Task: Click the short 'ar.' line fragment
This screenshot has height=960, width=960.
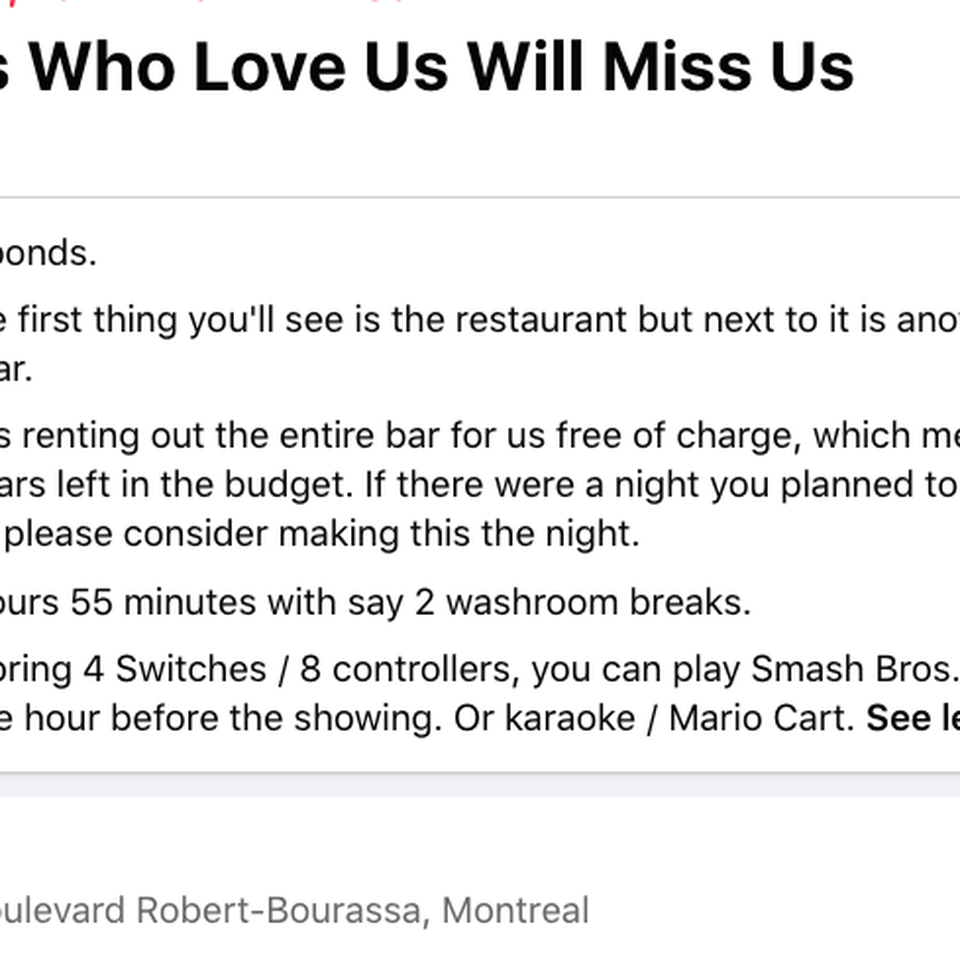Action: click(x=15, y=369)
